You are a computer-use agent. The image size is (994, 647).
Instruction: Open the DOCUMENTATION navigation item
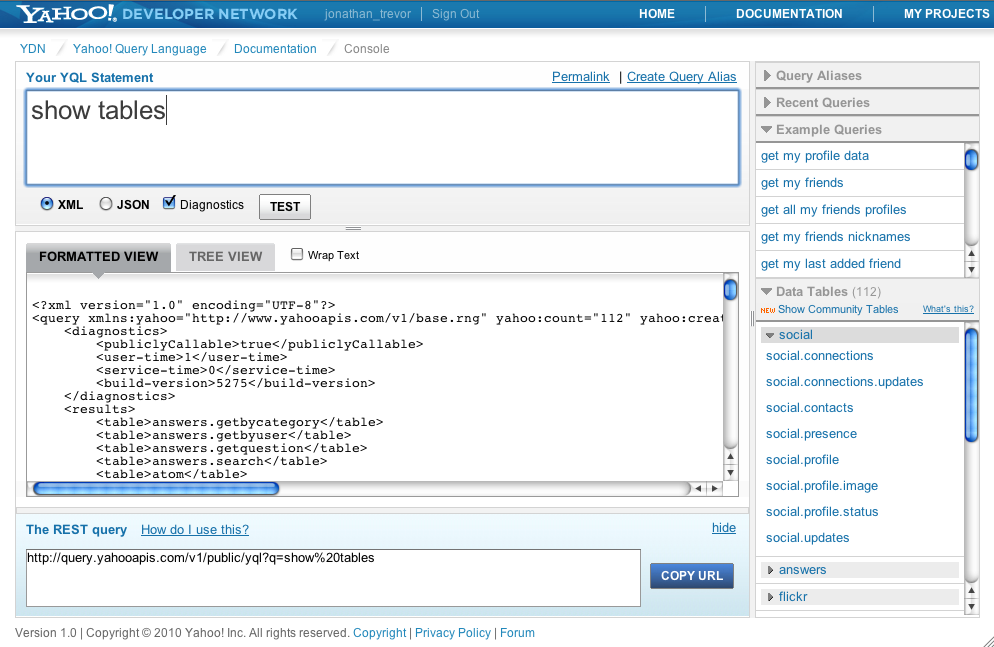click(789, 13)
